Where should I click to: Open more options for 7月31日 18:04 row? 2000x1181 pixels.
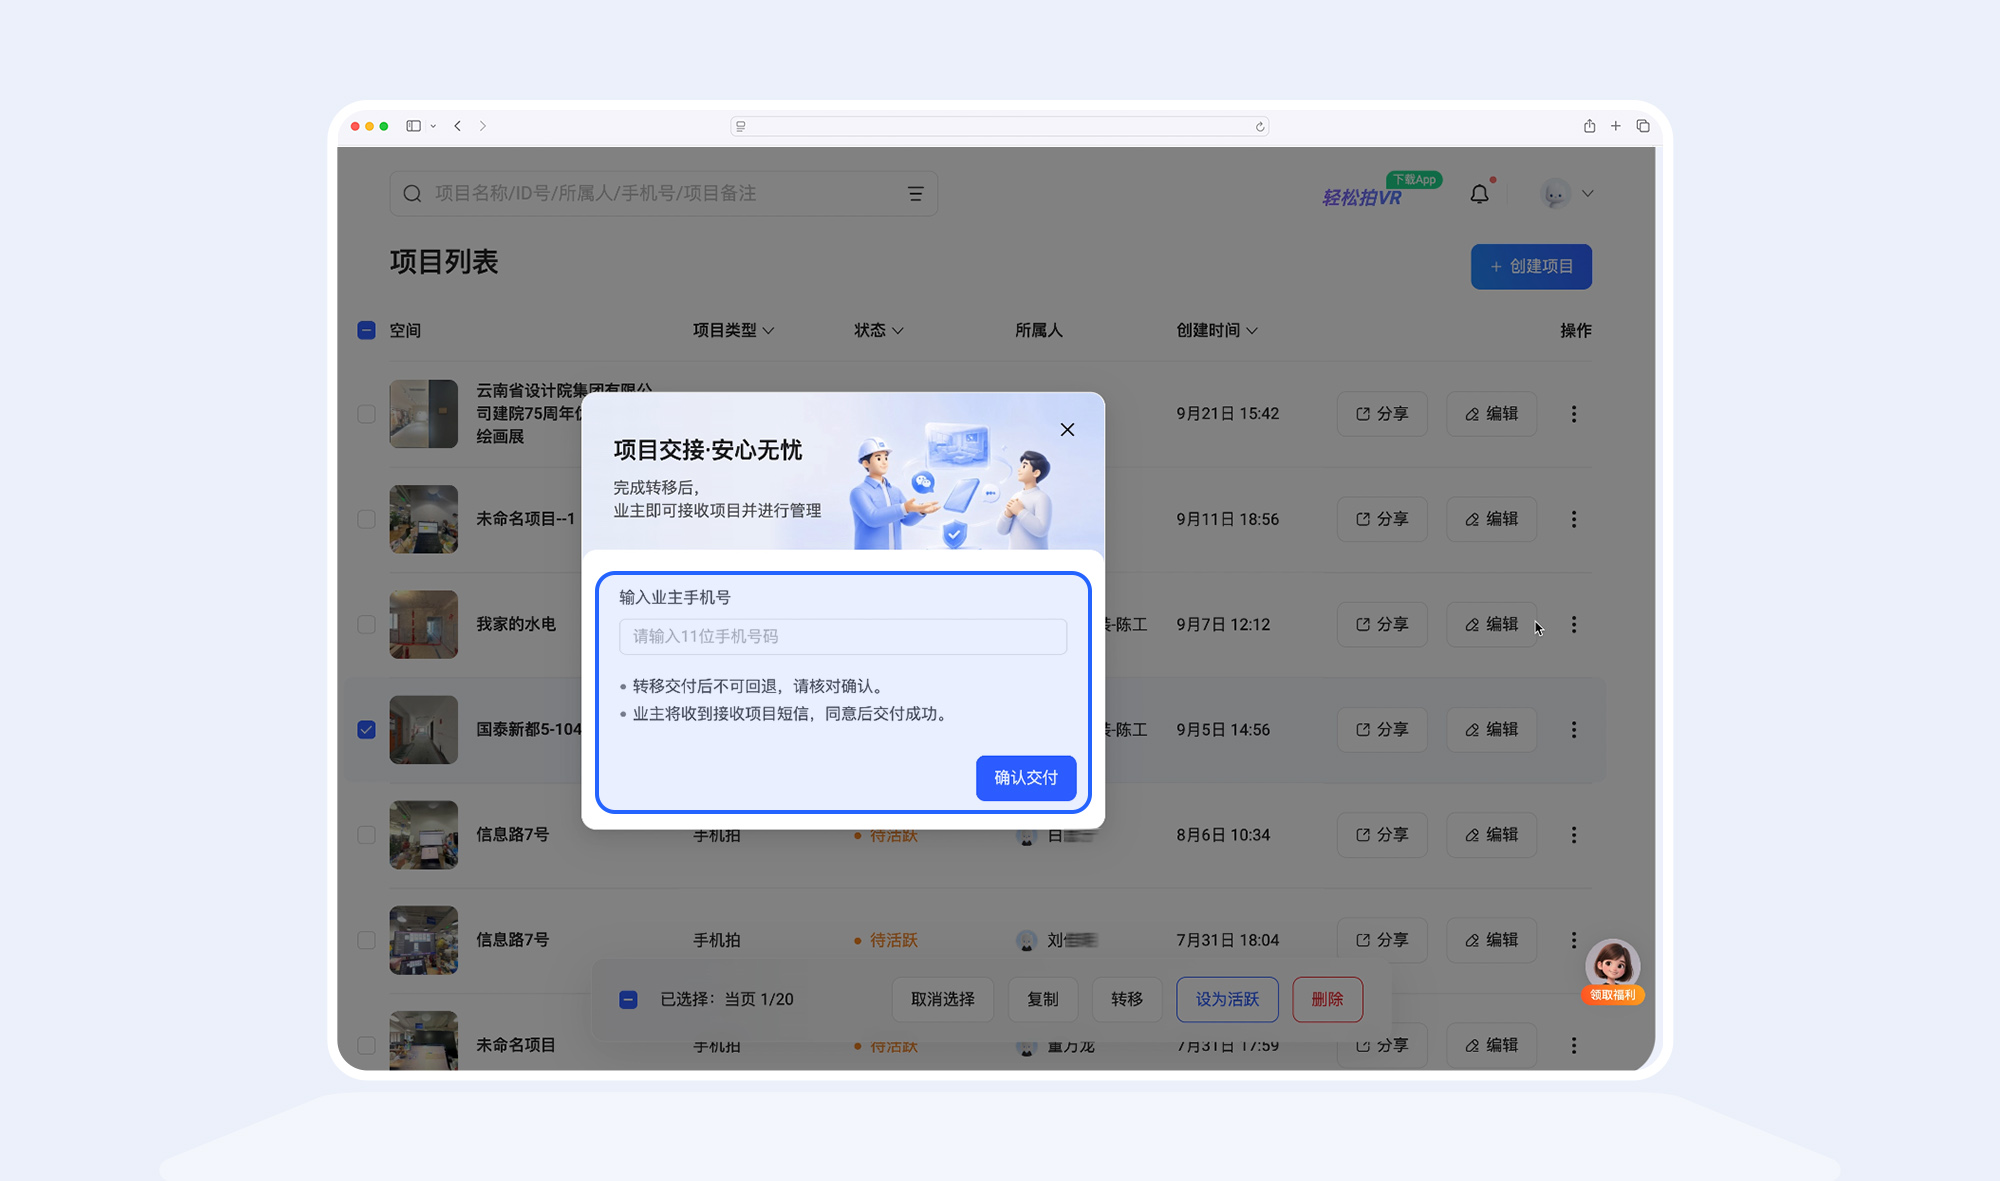pos(1573,940)
